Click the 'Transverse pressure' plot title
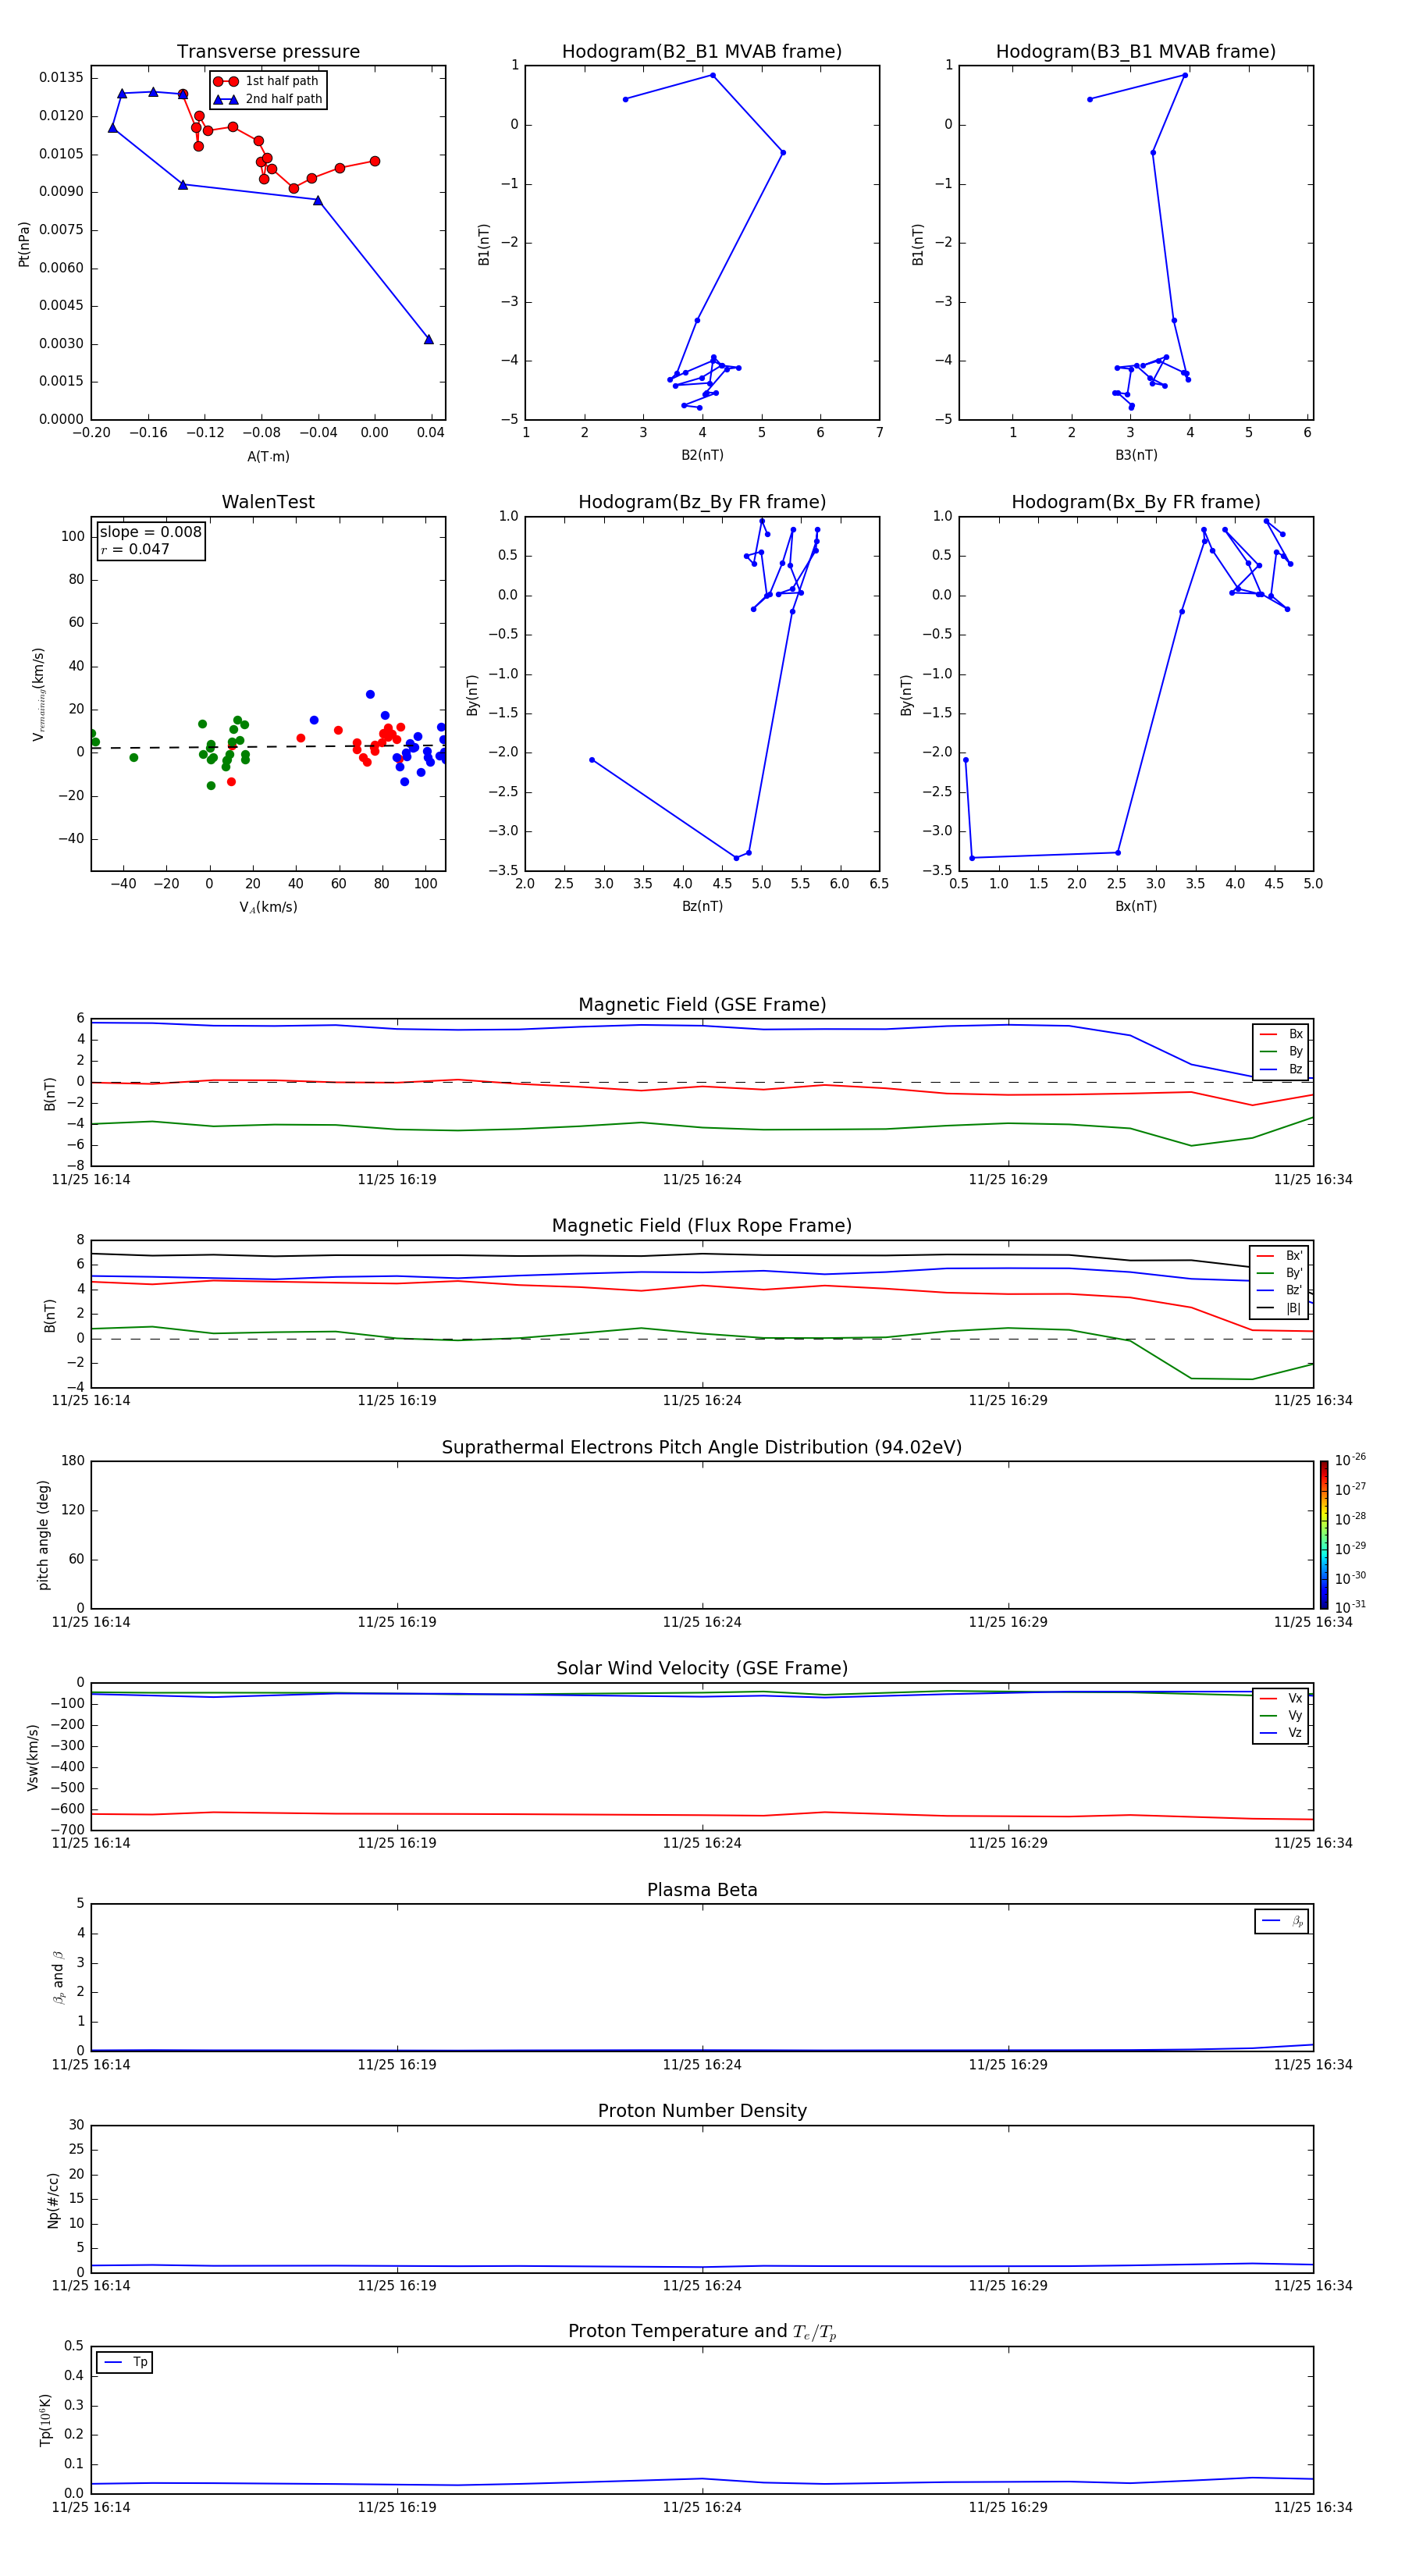Viewport: 1405px width, 2576px height. point(268,51)
